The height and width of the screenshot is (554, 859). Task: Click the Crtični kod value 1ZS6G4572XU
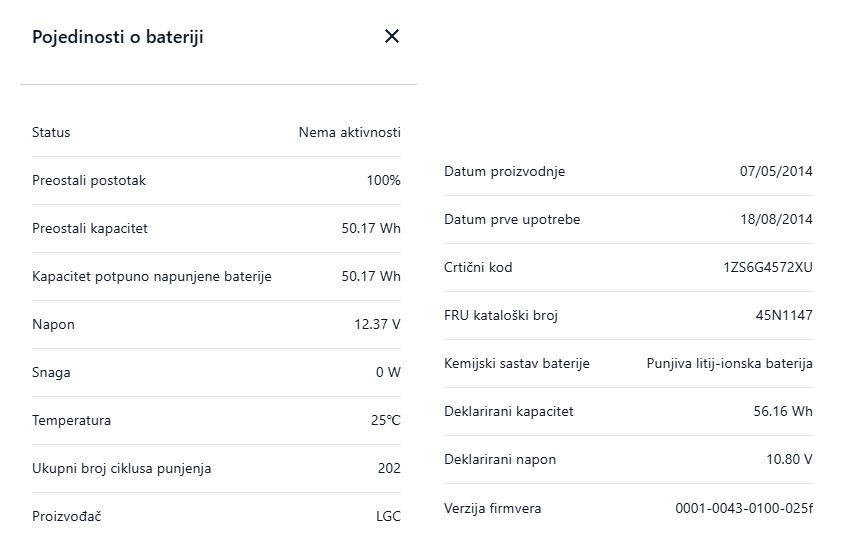768,268
